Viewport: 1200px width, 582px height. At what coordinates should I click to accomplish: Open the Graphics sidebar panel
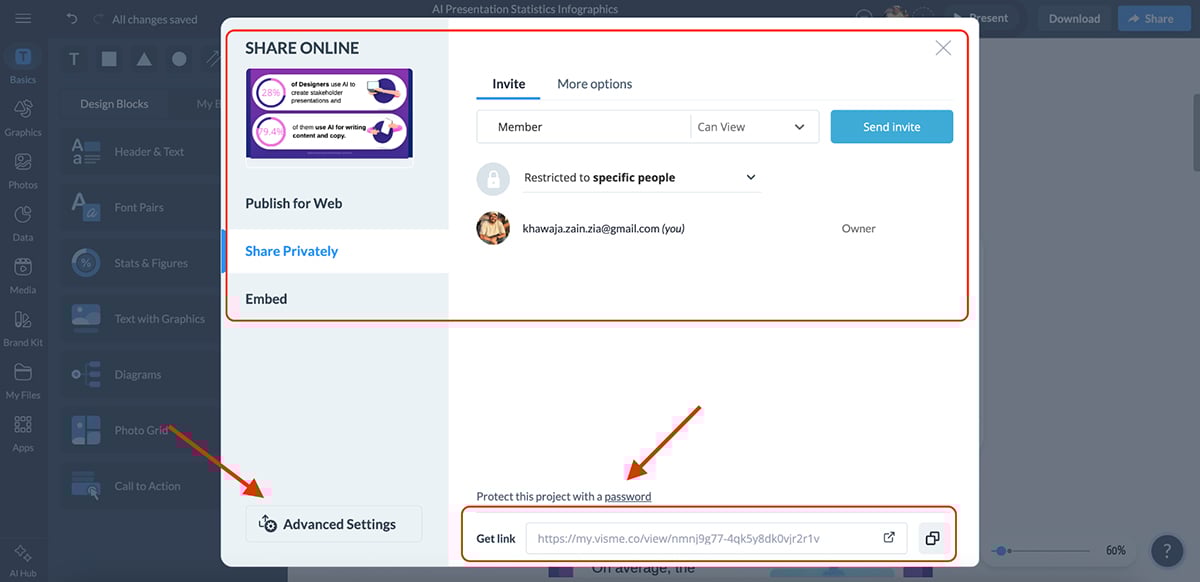[23, 115]
